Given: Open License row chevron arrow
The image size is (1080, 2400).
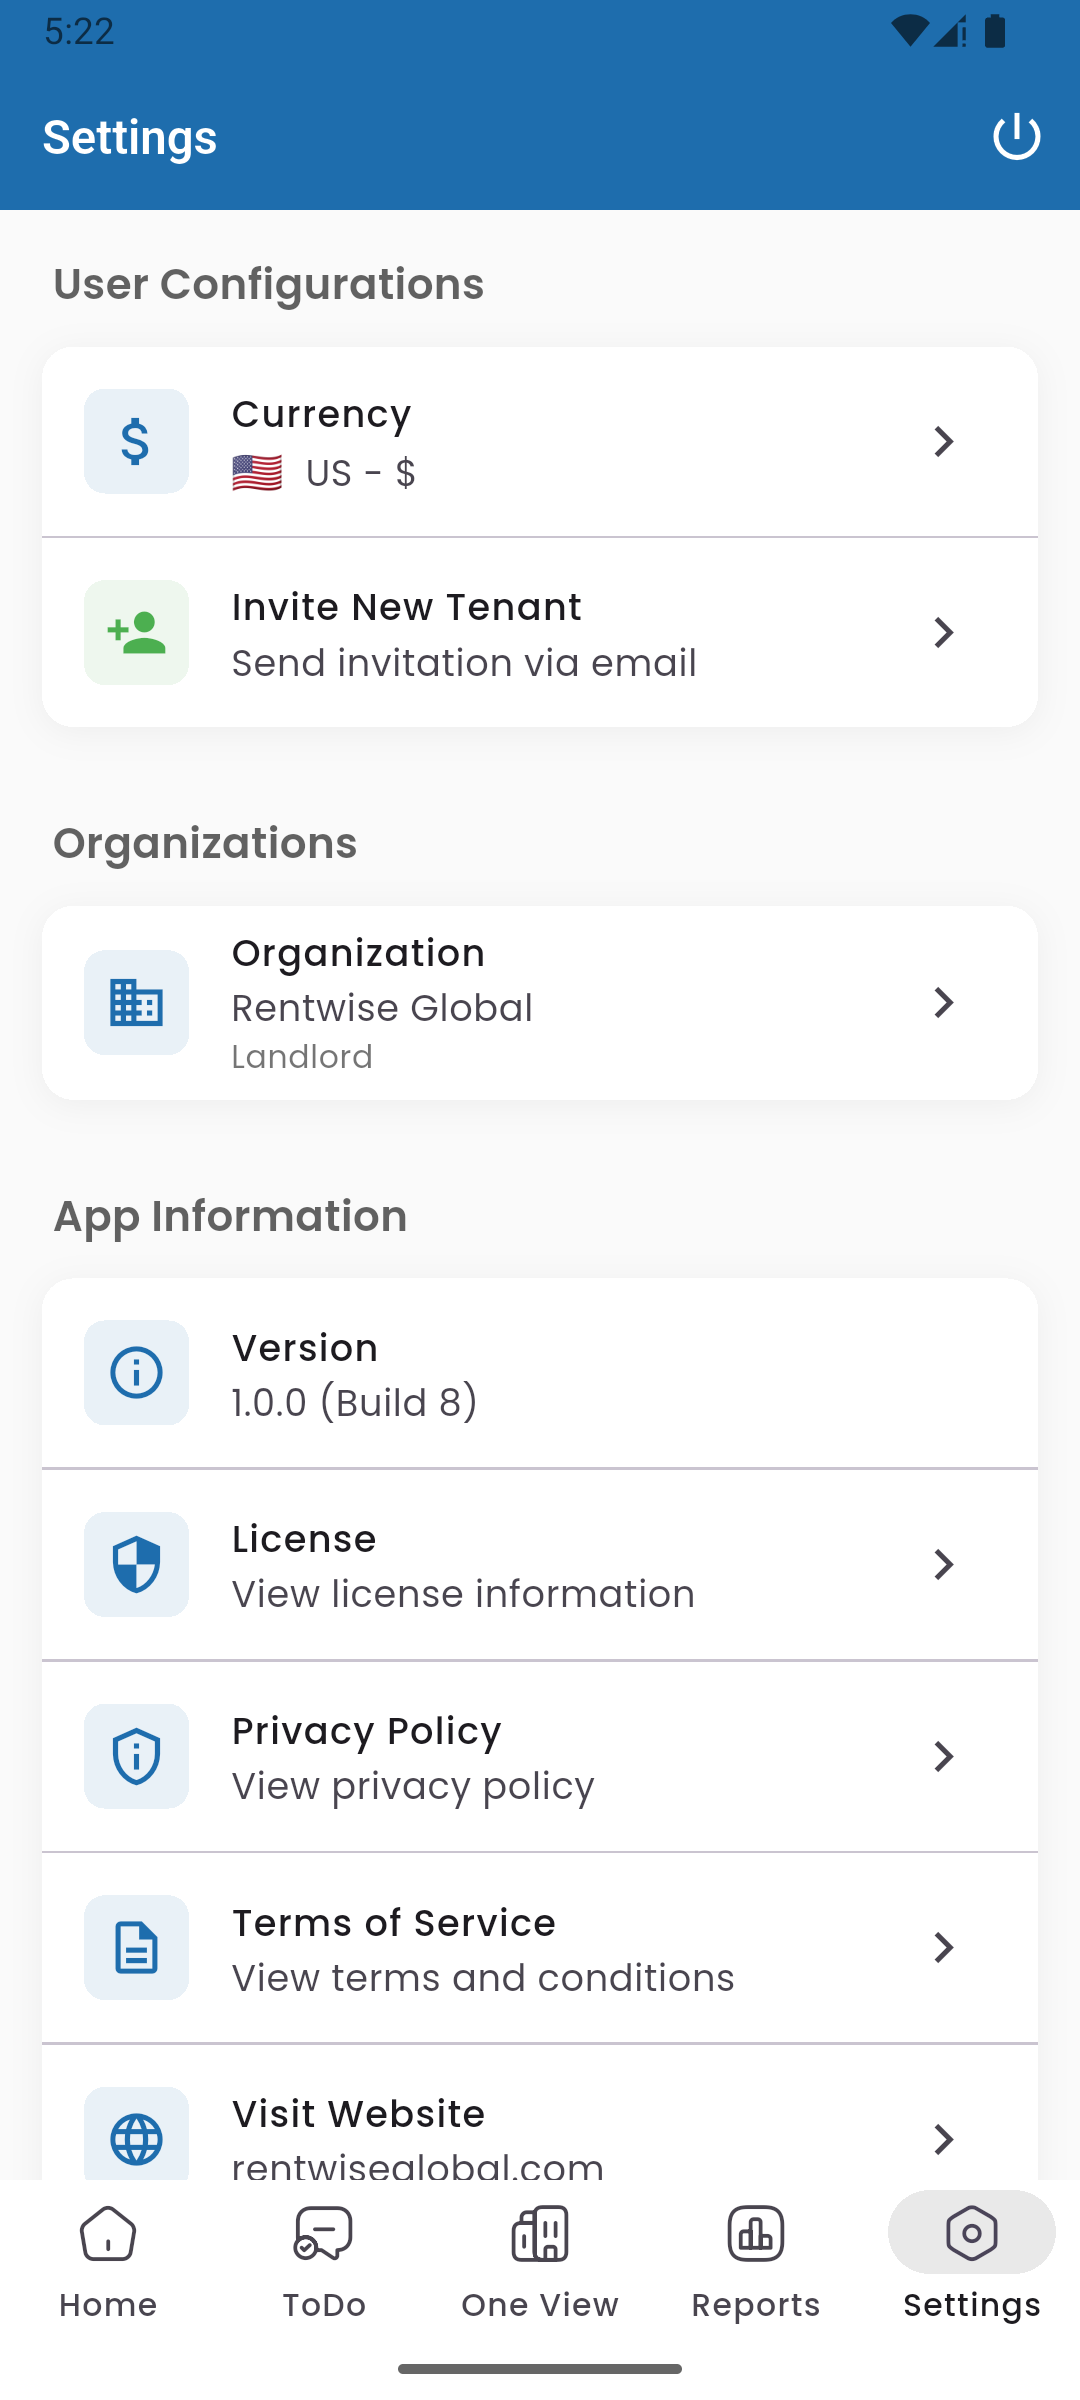Looking at the screenshot, I should pyautogui.click(x=943, y=1564).
